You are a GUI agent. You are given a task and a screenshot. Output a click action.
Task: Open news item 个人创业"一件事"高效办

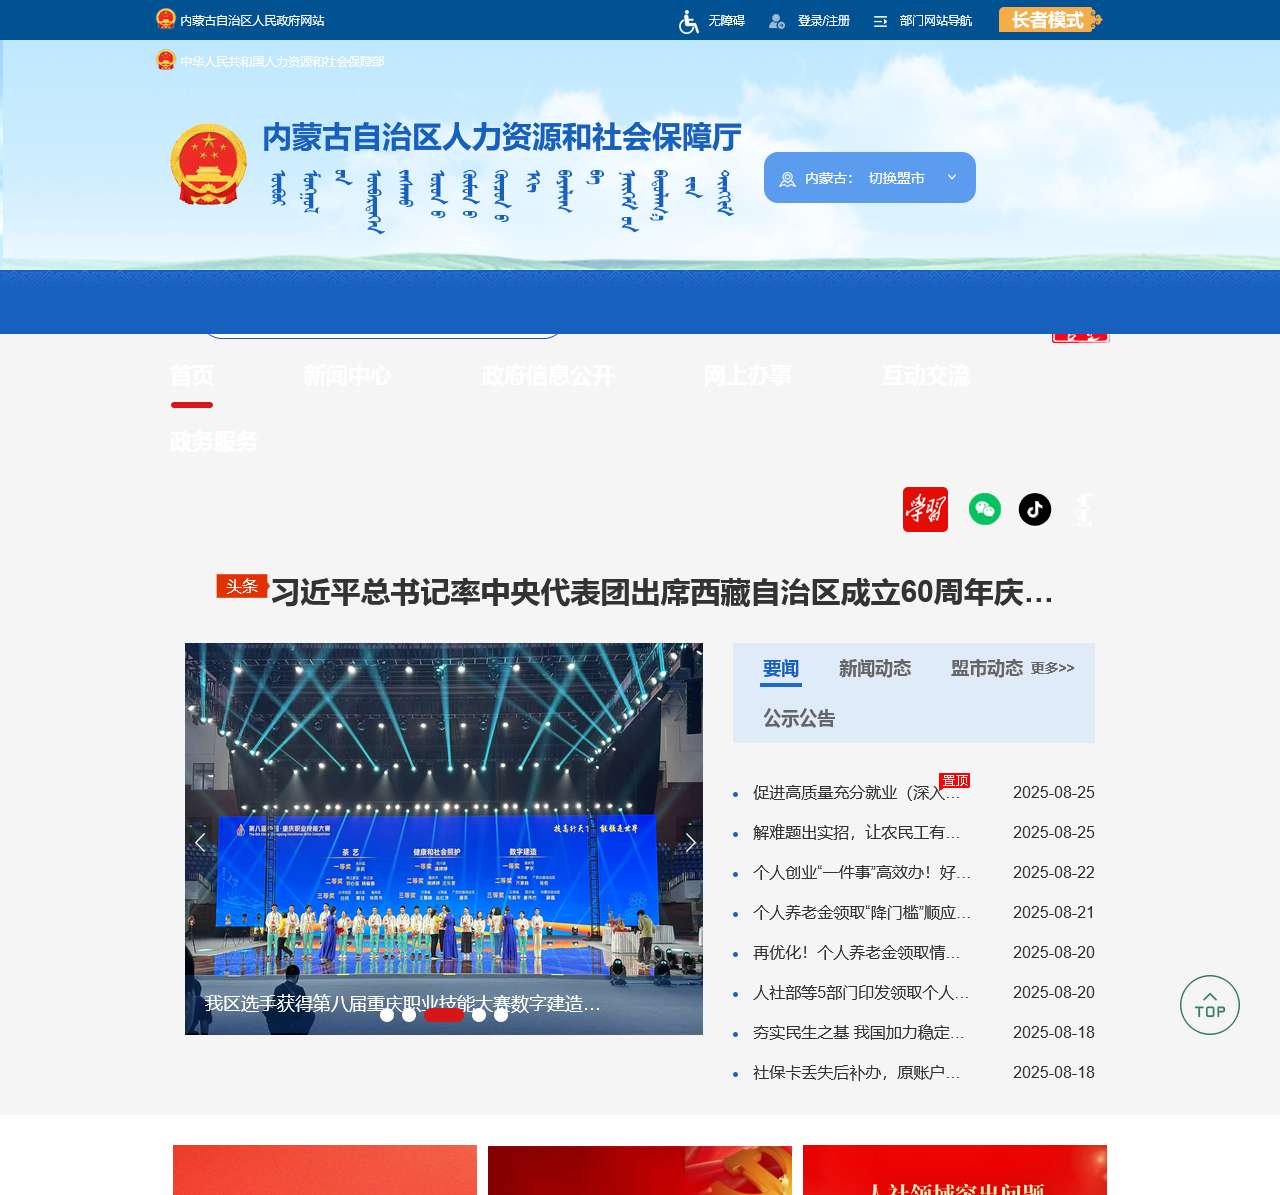(861, 872)
